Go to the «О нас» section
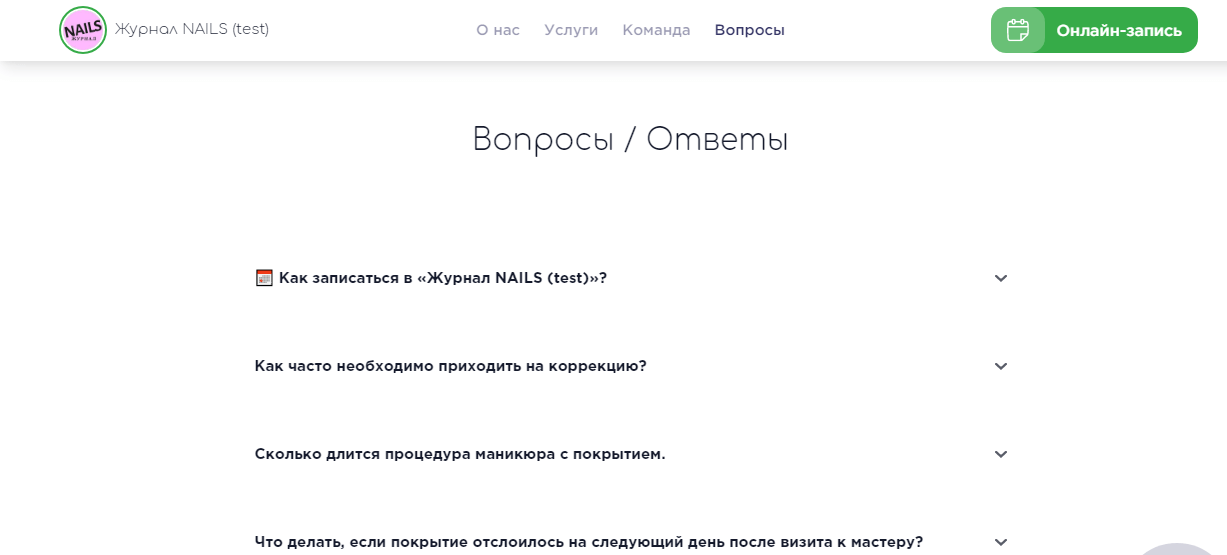The width and height of the screenshot is (1227, 555). (x=498, y=30)
